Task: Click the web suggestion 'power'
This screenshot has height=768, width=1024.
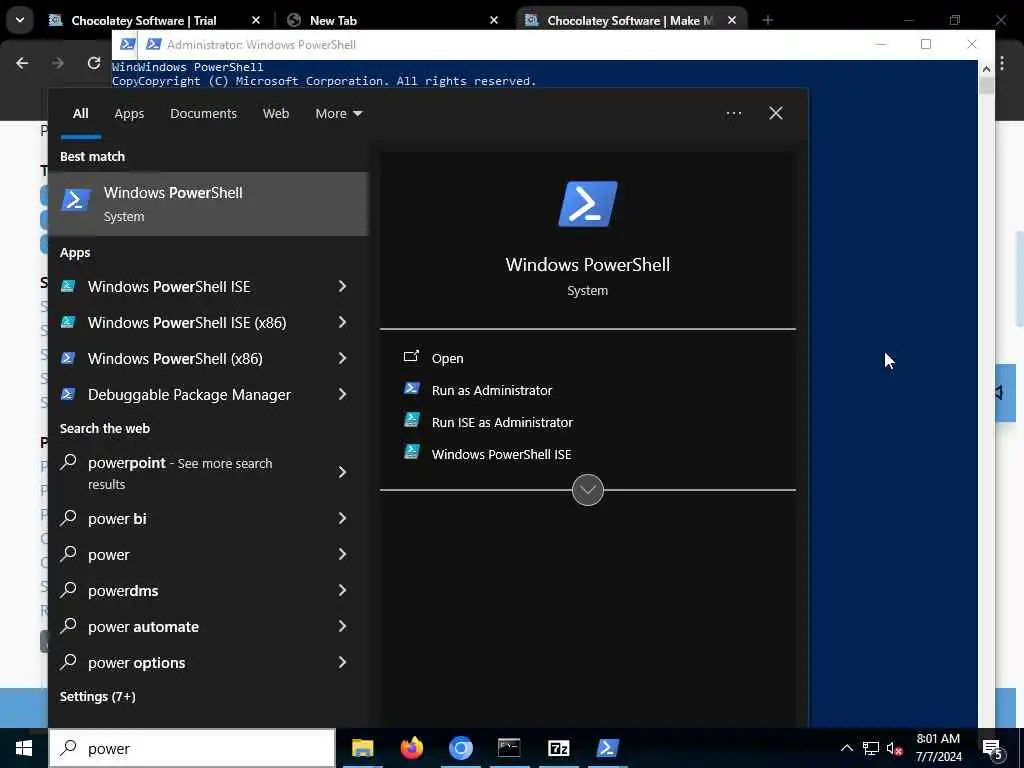Action: tap(108, 555)
